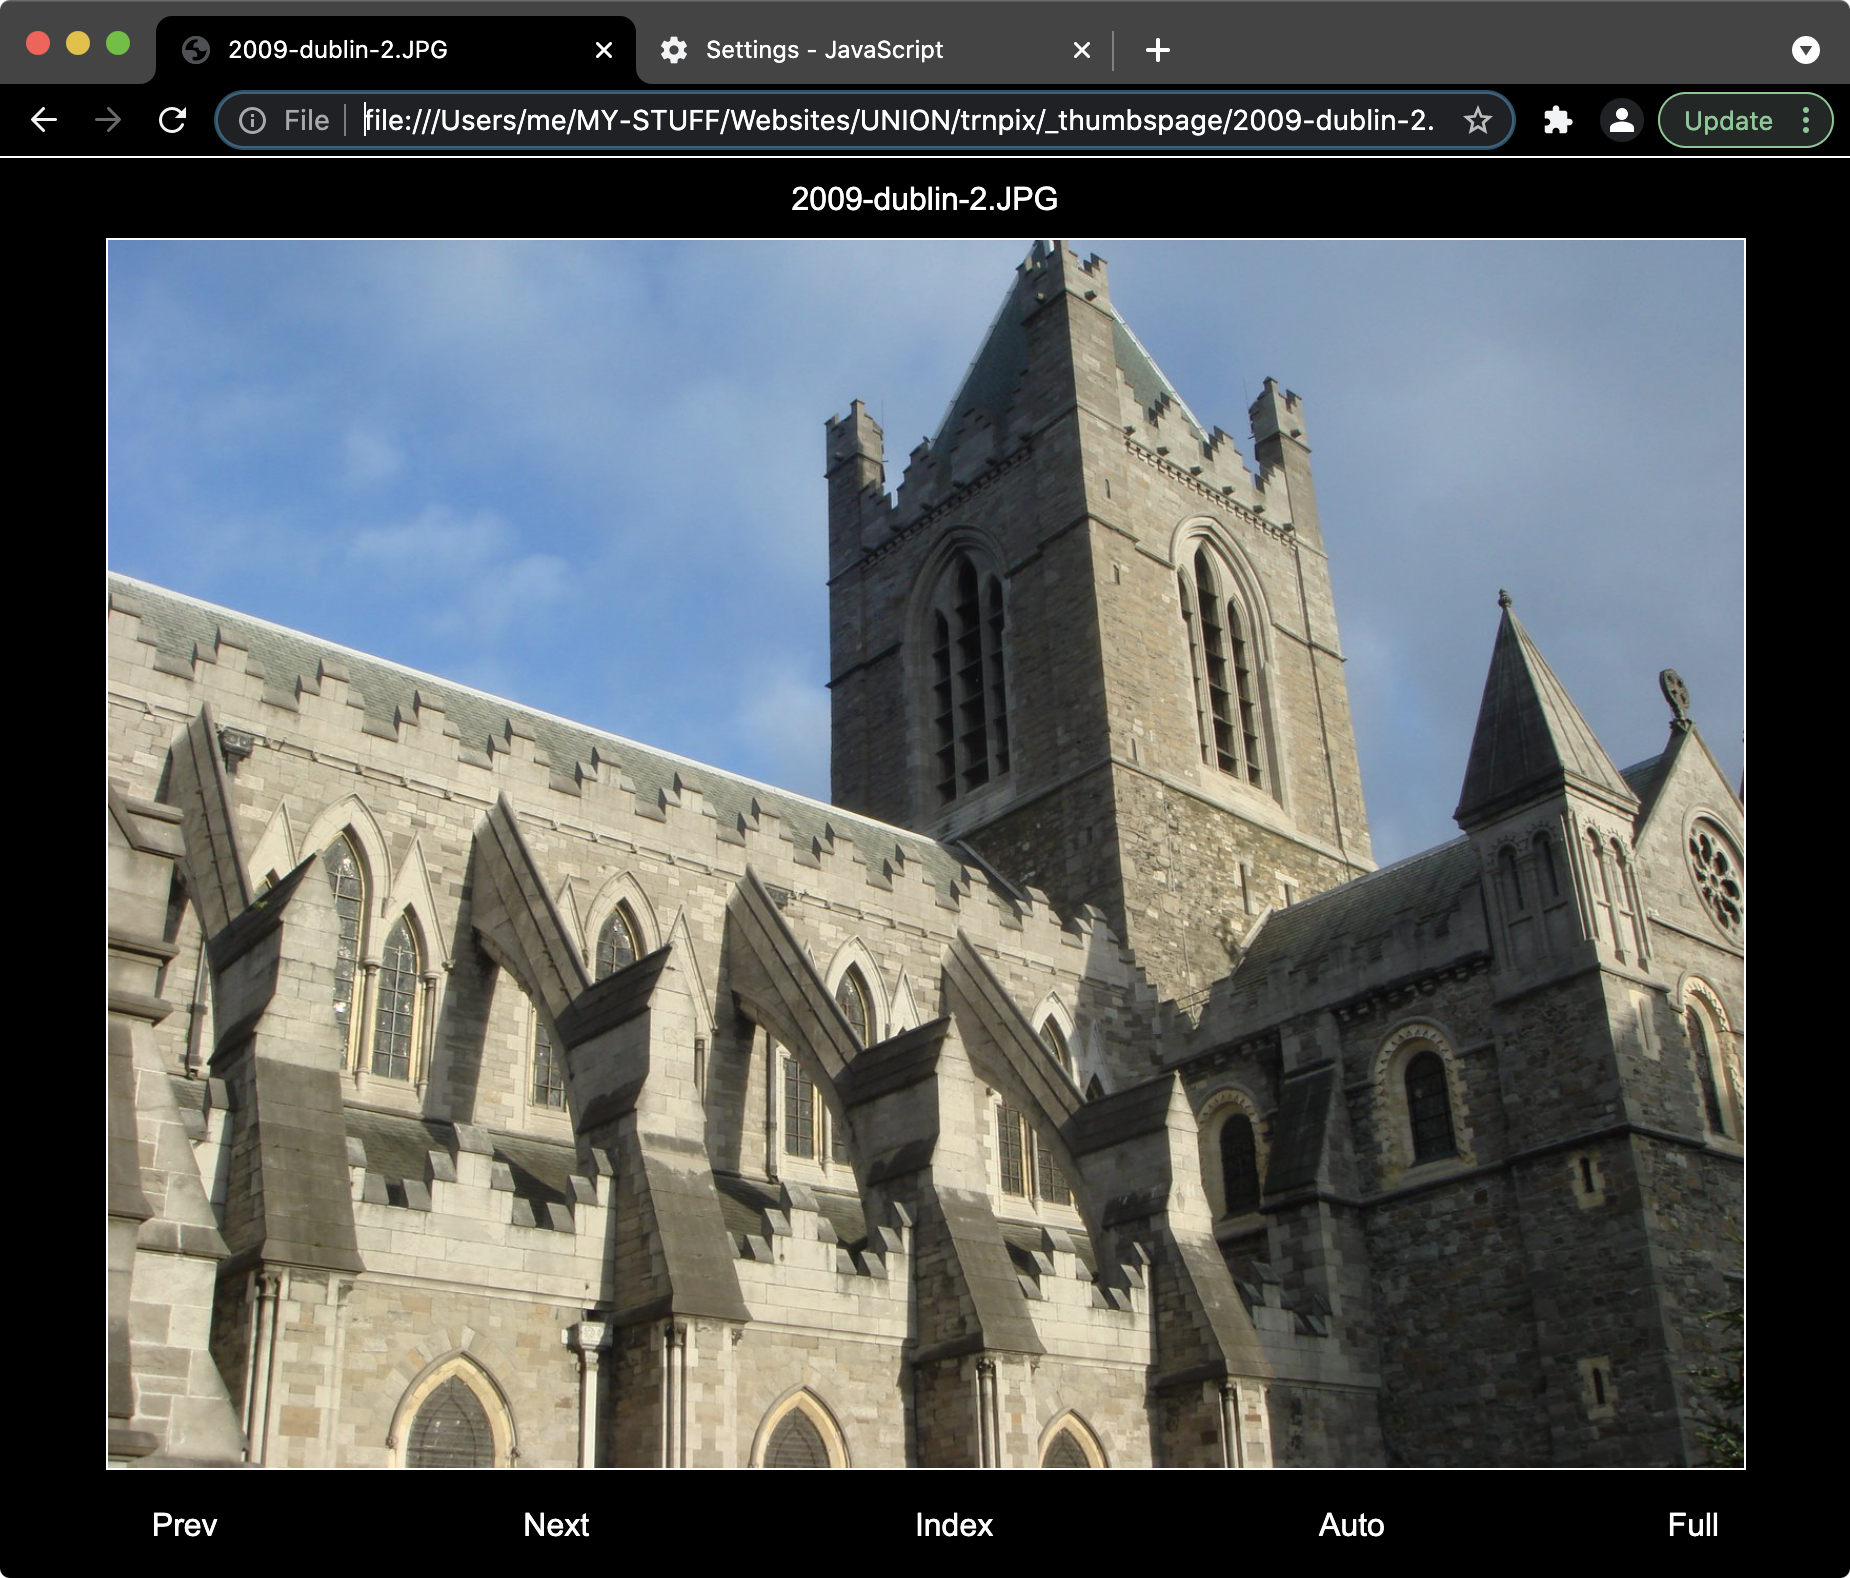This screenshot has height=1578, width=1850.
Task: Open a new tab with plus button
Action: tap(1157, 50)
